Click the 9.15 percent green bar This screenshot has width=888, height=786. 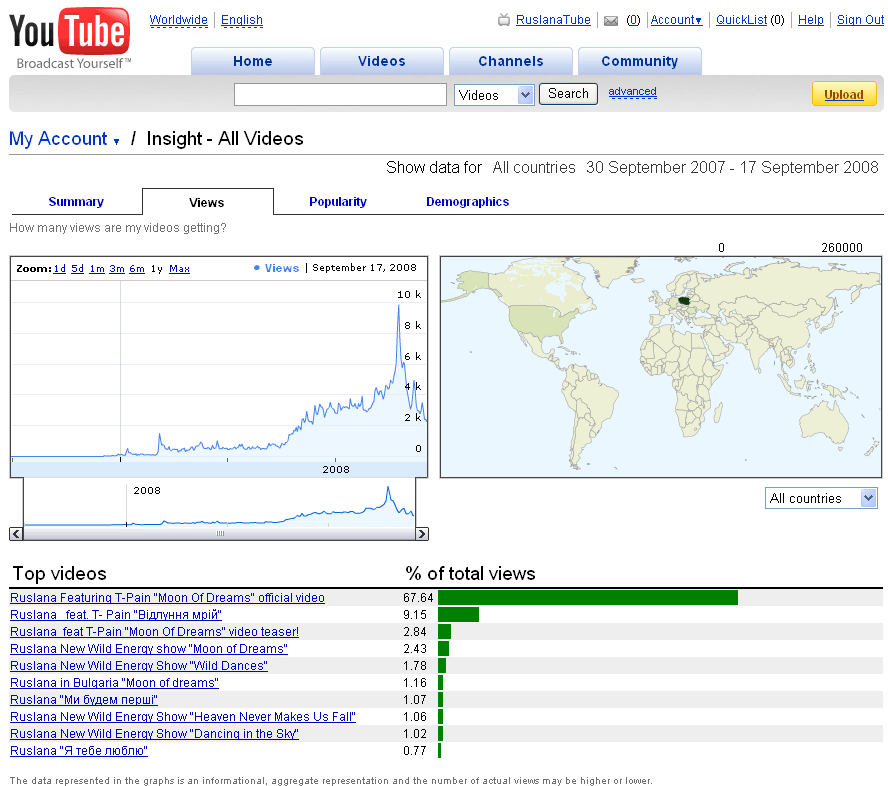click(x=459, y=614)
